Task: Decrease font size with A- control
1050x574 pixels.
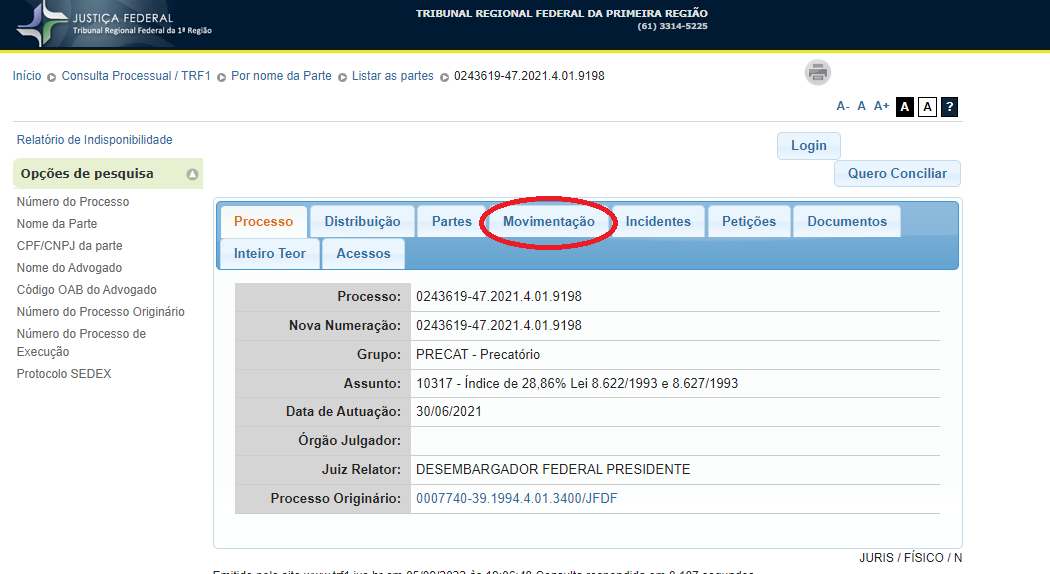Action: [843, 106]
